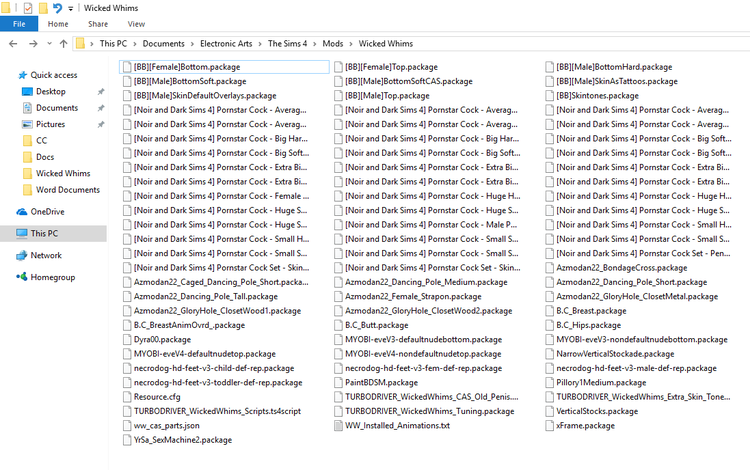Image resolution: width=750 pixels, height=470 pixels.
Task: Select MYOBI-eveV4-defaultnudetop.package file
Action: click(x=205, y=354)
